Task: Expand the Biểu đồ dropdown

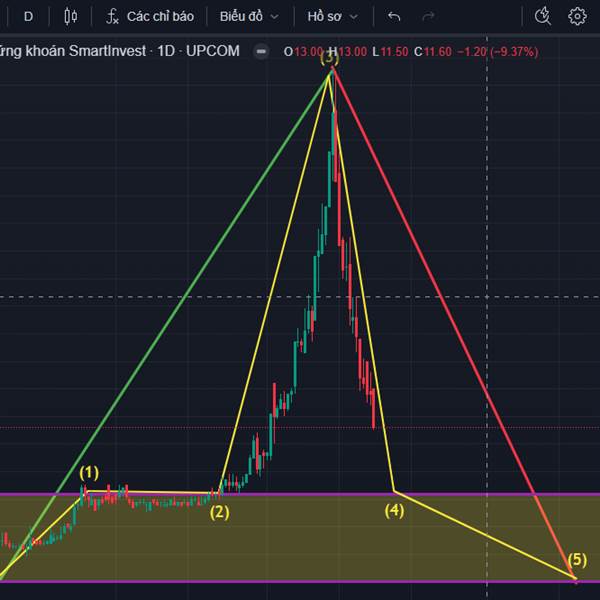Action: (249, 16)
